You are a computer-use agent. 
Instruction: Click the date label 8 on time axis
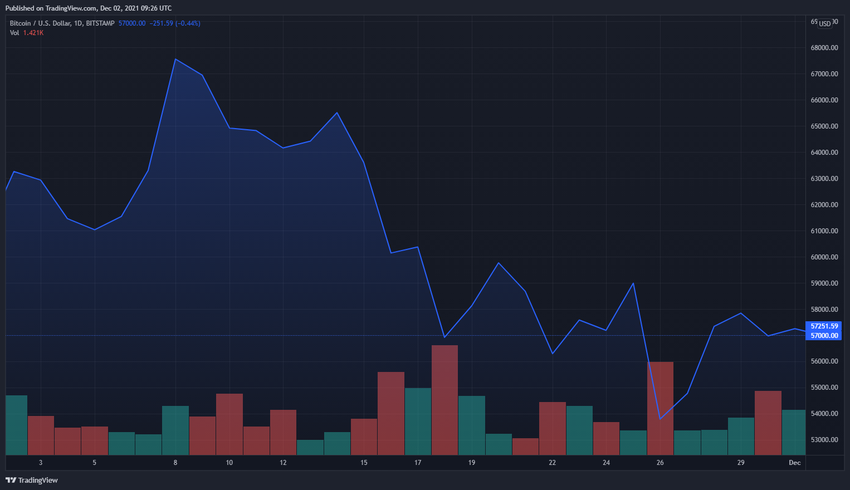[175, 462]
